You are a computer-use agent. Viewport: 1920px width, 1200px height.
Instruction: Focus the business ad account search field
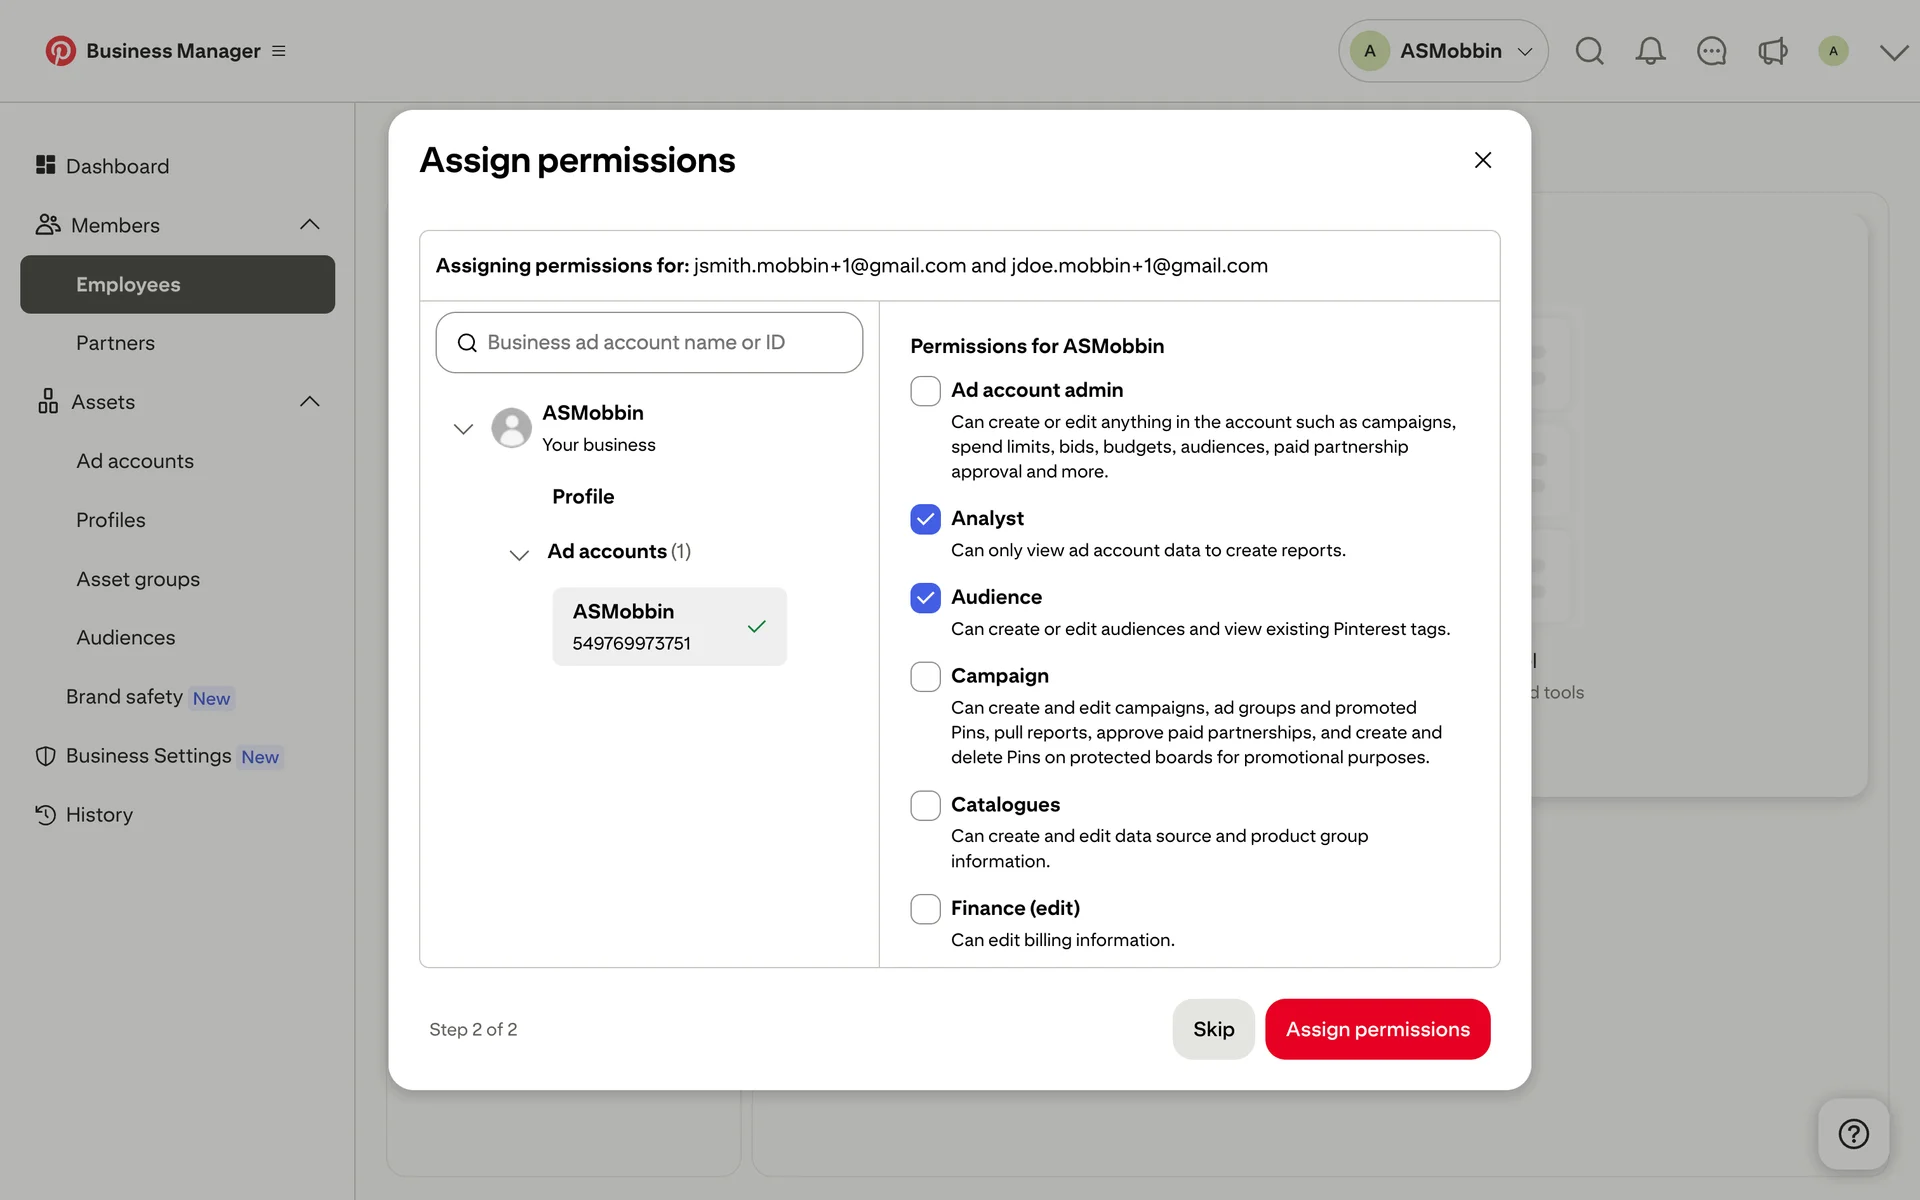pos(650,343)
